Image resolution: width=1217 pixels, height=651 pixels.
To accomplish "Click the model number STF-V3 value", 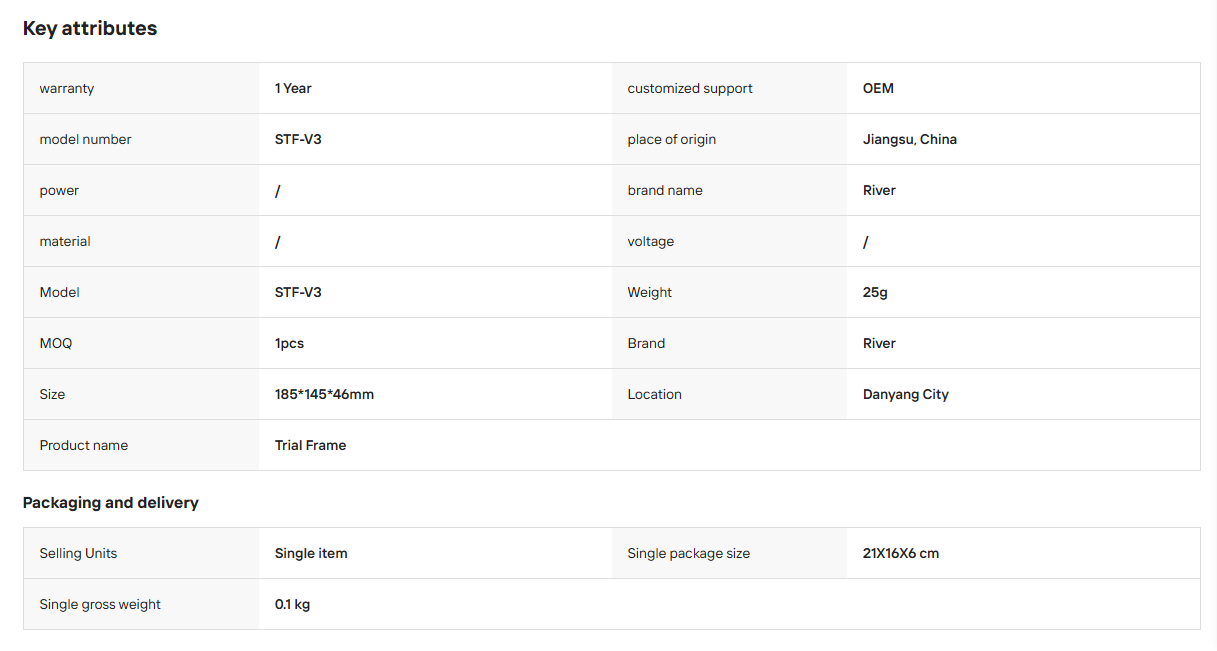I will point(298,139).
